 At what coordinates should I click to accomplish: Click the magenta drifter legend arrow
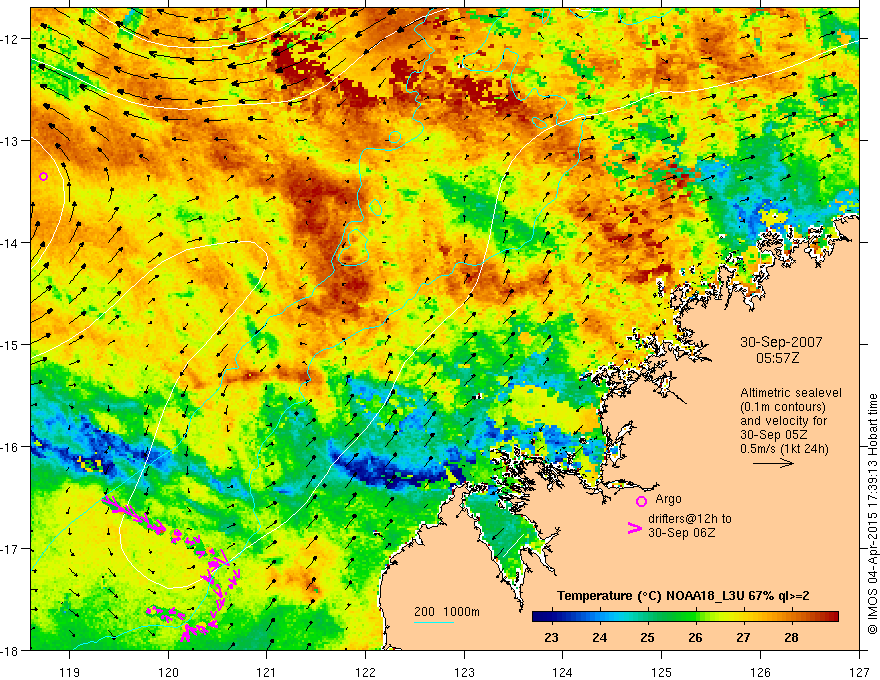635,528
